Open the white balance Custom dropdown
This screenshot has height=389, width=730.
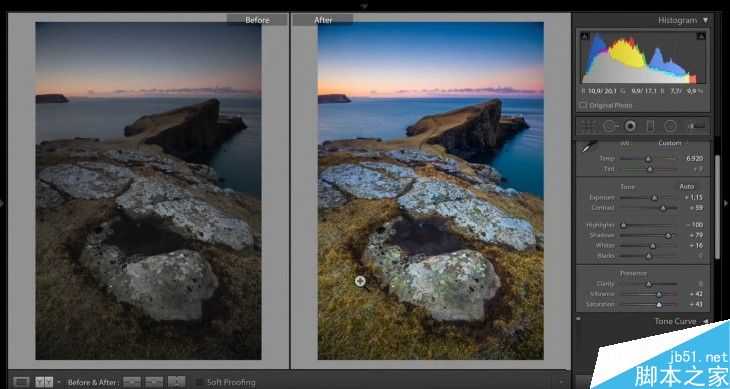[x=671, y=143]
